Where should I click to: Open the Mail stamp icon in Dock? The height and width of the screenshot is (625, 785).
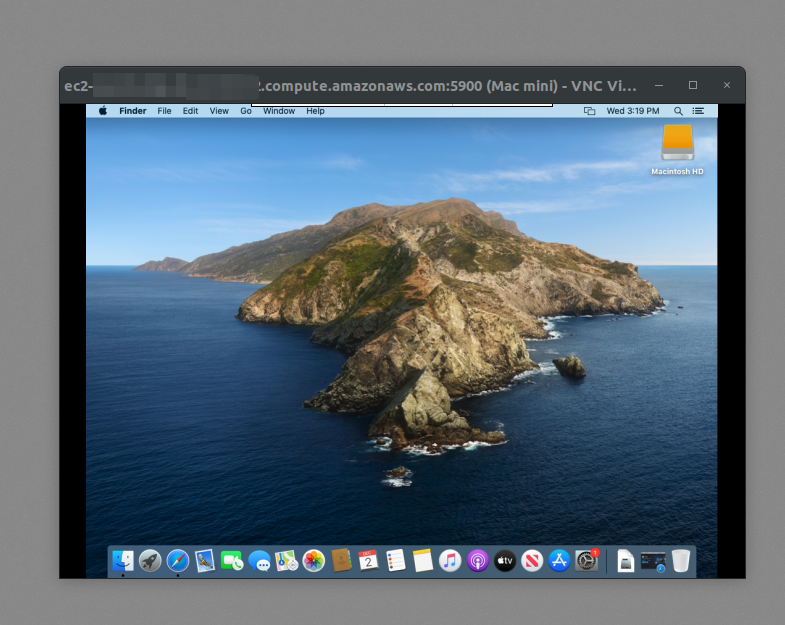coord(205,561)
